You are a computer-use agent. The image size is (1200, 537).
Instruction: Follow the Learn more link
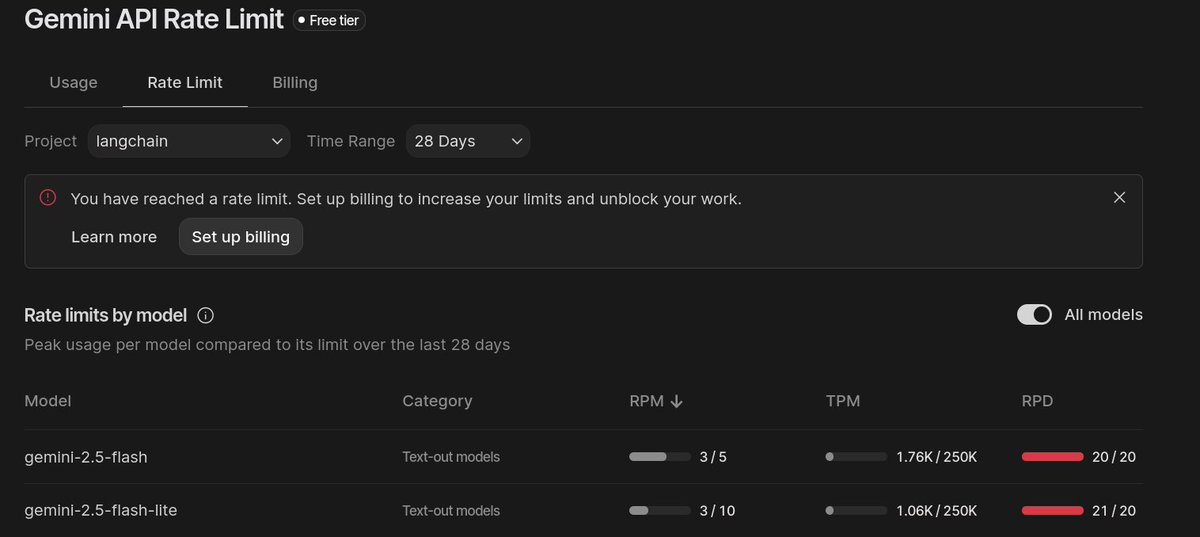[114, 237]
